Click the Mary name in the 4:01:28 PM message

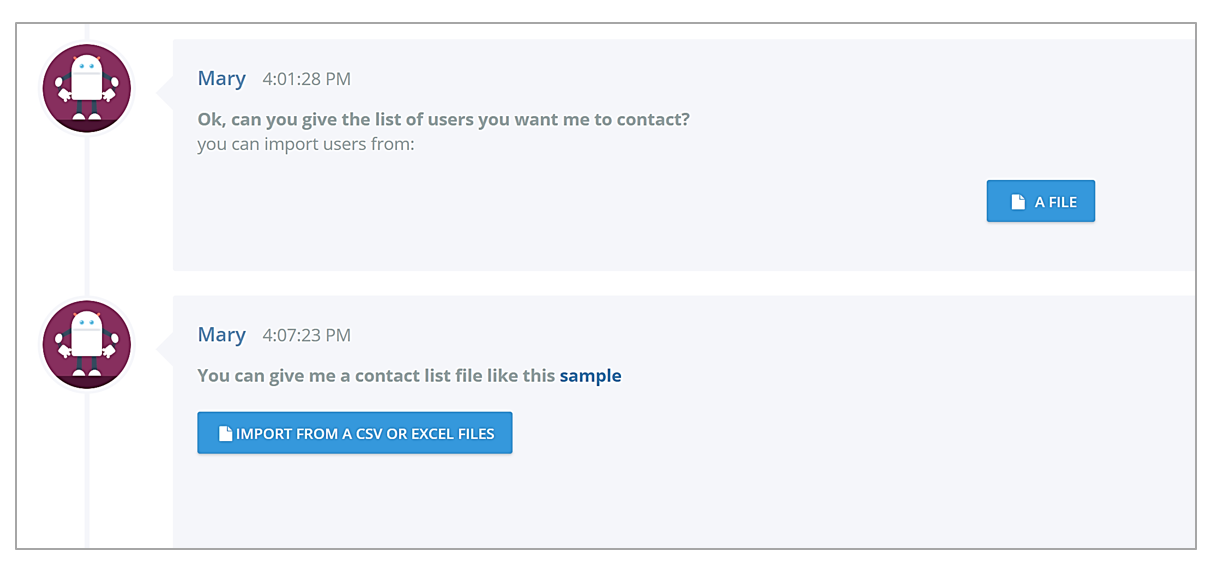222,78
